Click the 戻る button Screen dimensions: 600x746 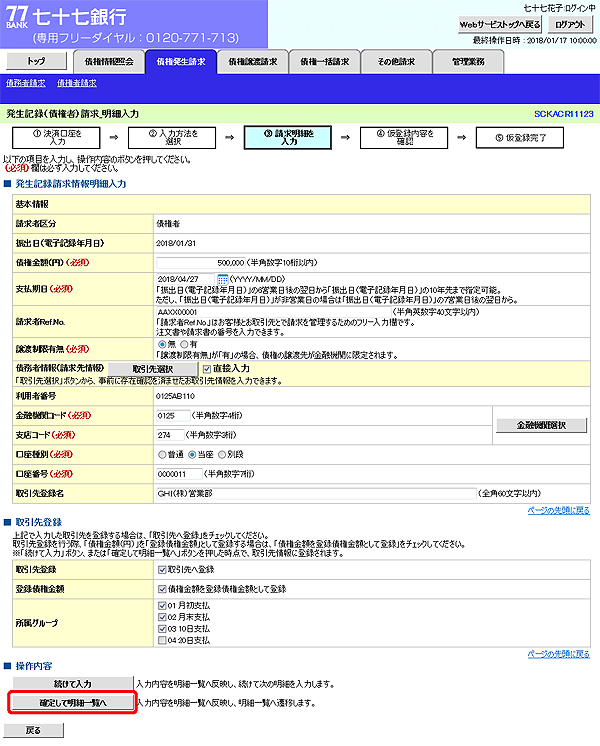(33, 730)
